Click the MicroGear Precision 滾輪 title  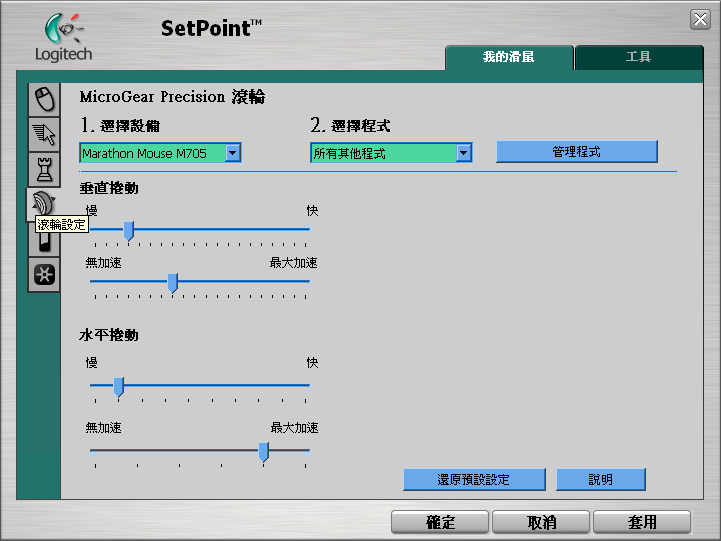click(x=172, y=97)
